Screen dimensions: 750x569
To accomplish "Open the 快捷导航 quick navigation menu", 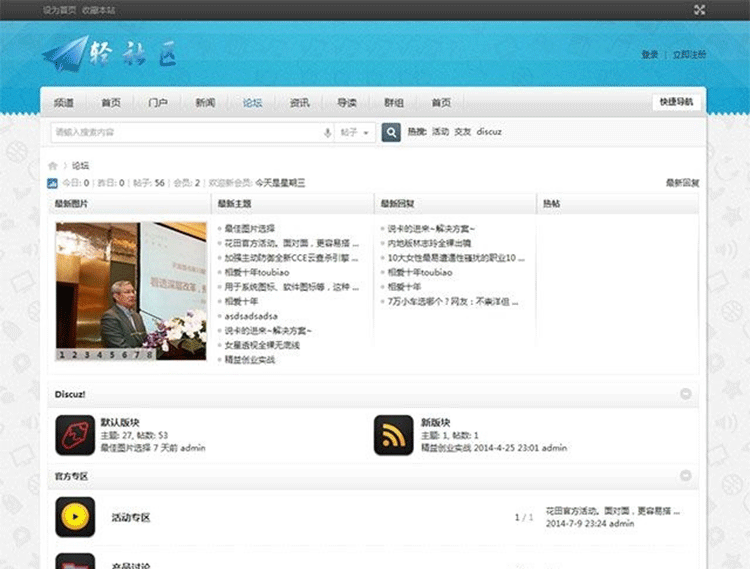I will coord(676,102).
